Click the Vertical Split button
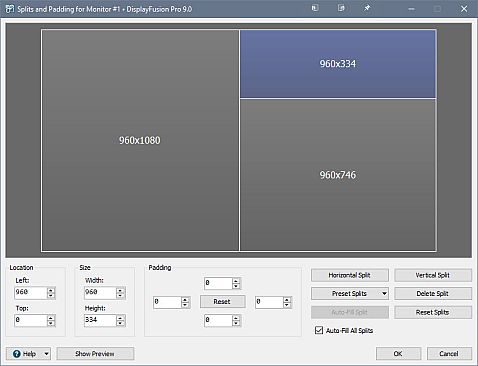Image resolution: width=478 pixels, height=366 pixels. pos(433,275)
